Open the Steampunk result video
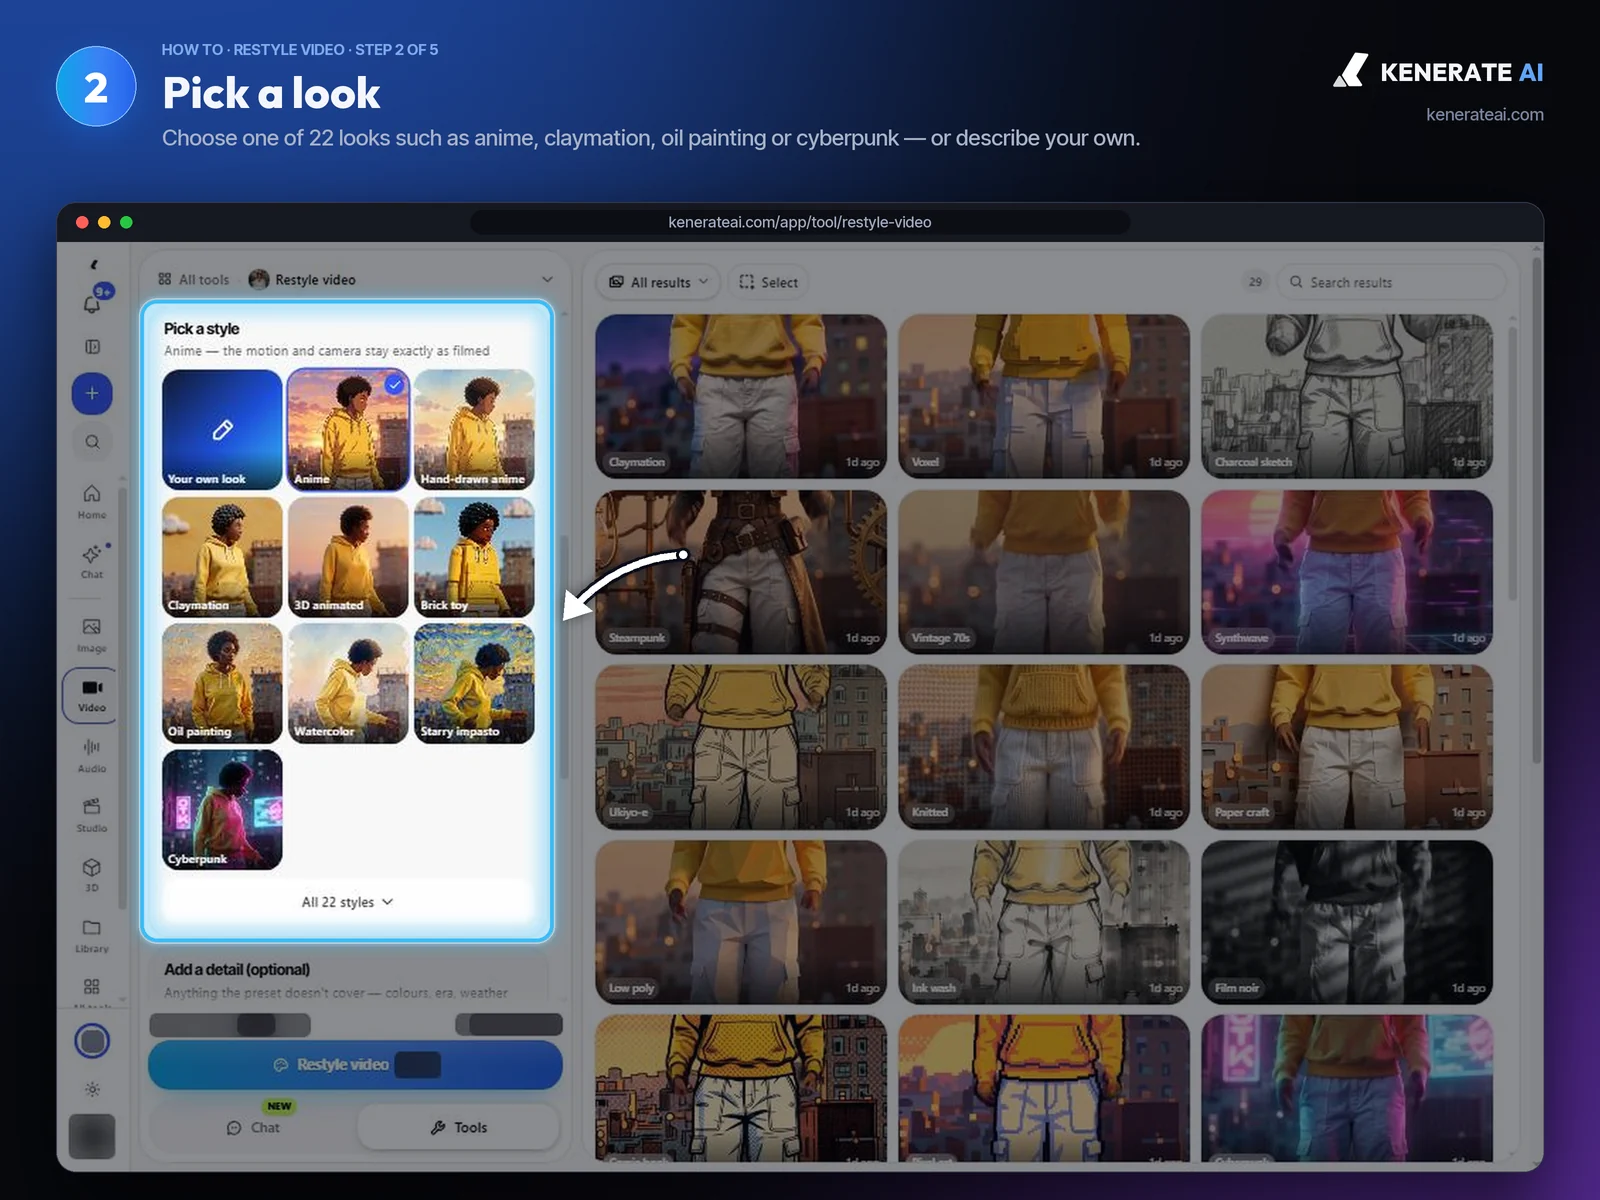The width and height of the screenshot is (1600, 1200). [741, 572]
